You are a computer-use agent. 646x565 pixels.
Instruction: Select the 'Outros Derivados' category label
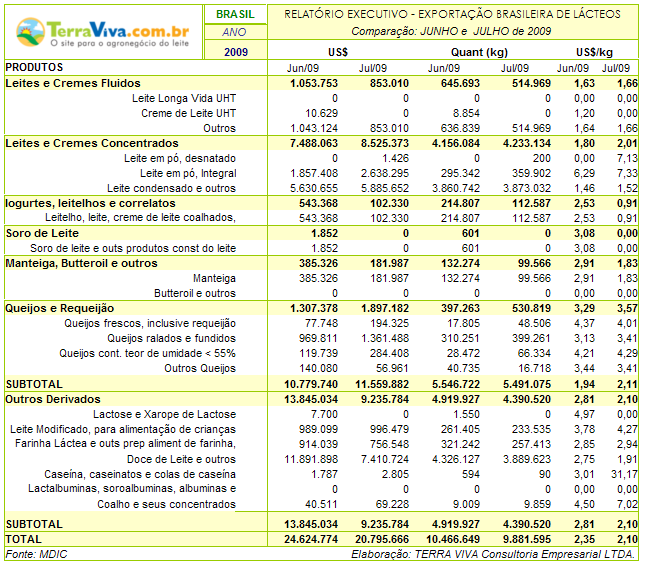53,399
